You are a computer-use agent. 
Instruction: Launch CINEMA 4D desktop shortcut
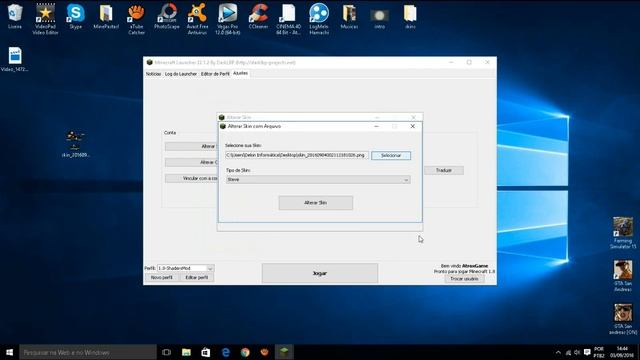[289, 19]
